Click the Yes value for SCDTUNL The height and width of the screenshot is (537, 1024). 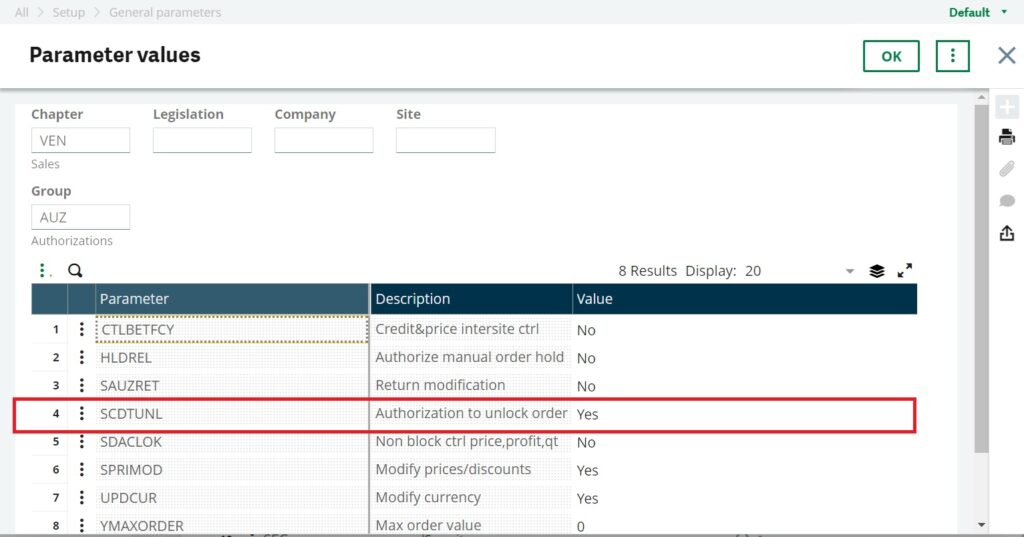point(587,414)
